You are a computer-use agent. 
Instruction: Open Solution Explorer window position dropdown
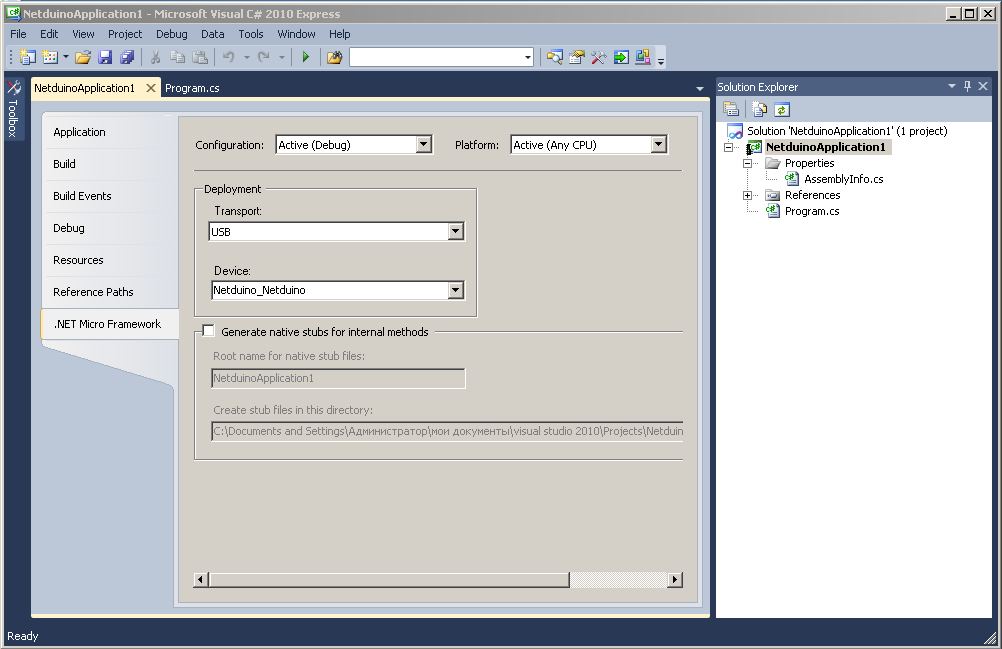pyautogui.click(x=952, y=86)
